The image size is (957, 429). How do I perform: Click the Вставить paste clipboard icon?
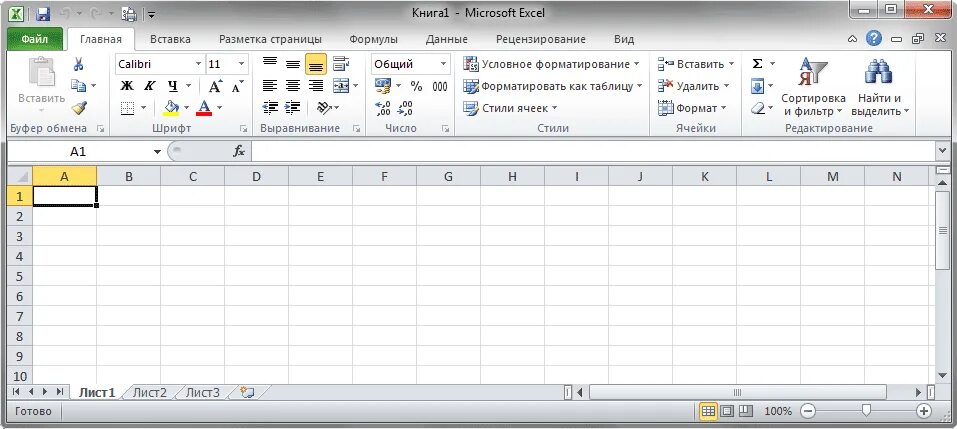pos(42,72)
